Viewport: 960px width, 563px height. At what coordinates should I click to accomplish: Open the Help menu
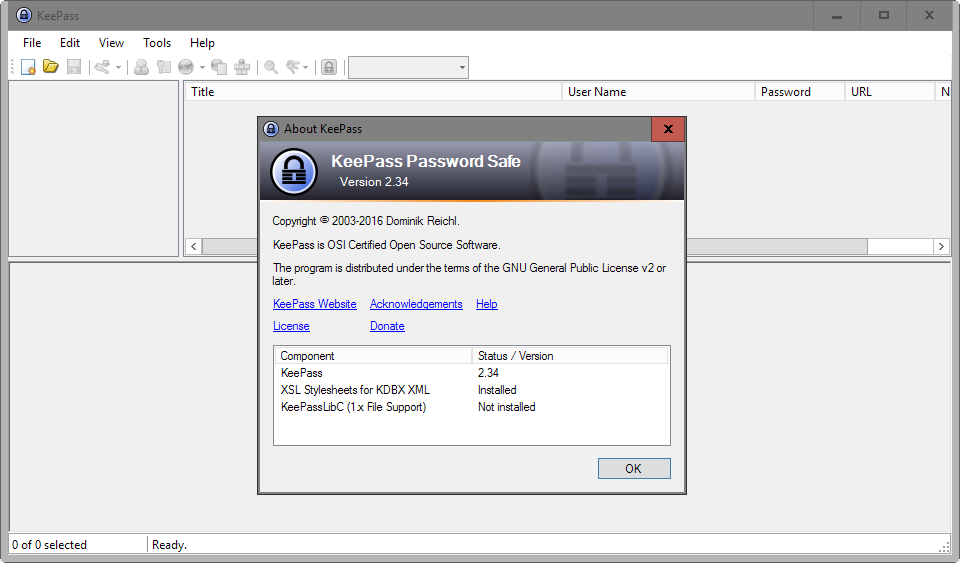[202, 43]
